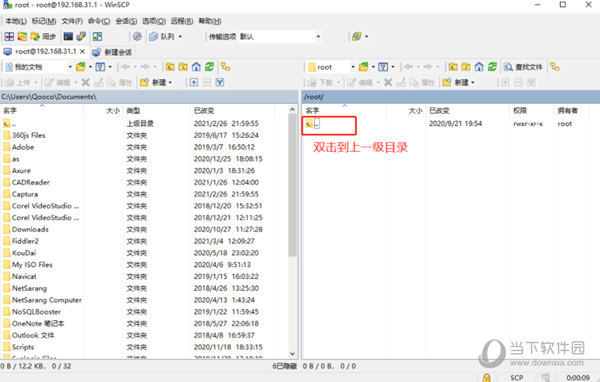Go to remote parent directory icon

(453, 67)
